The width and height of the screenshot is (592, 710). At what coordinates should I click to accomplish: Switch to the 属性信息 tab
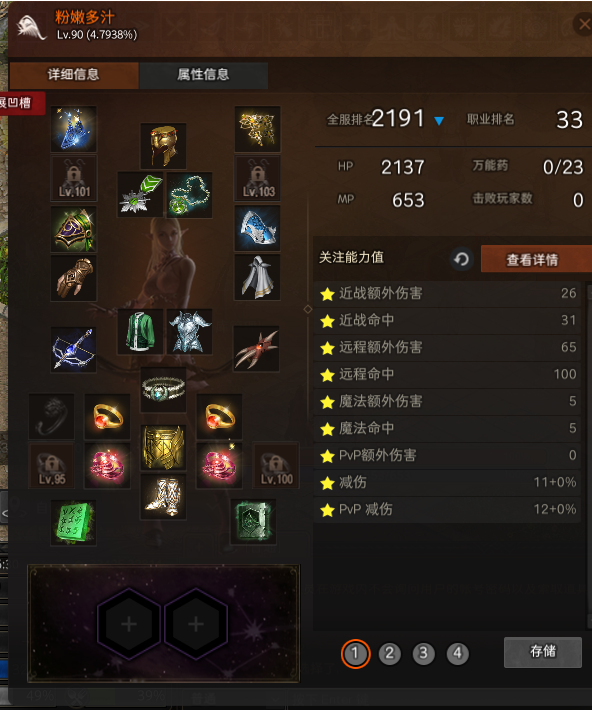click(x=203, y=75)
